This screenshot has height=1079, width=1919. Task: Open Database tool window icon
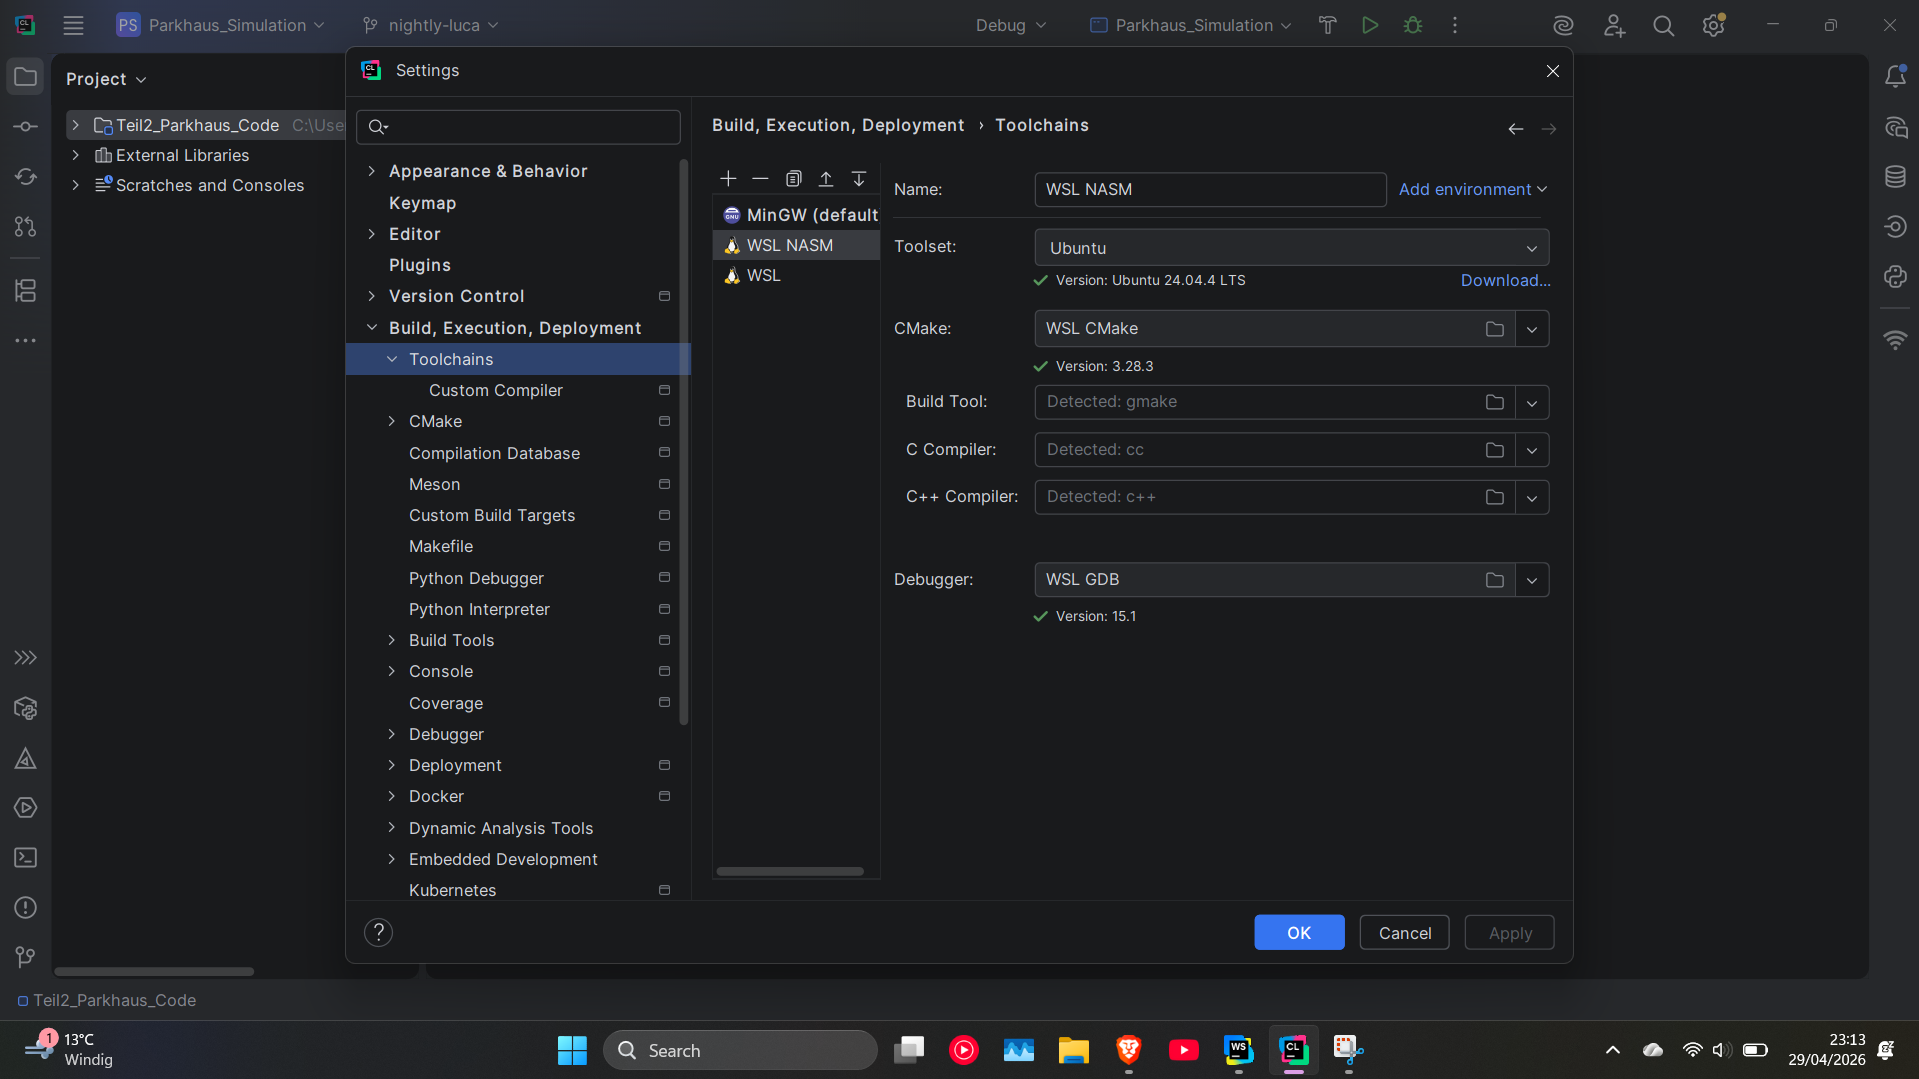(x=1895, y=177)
